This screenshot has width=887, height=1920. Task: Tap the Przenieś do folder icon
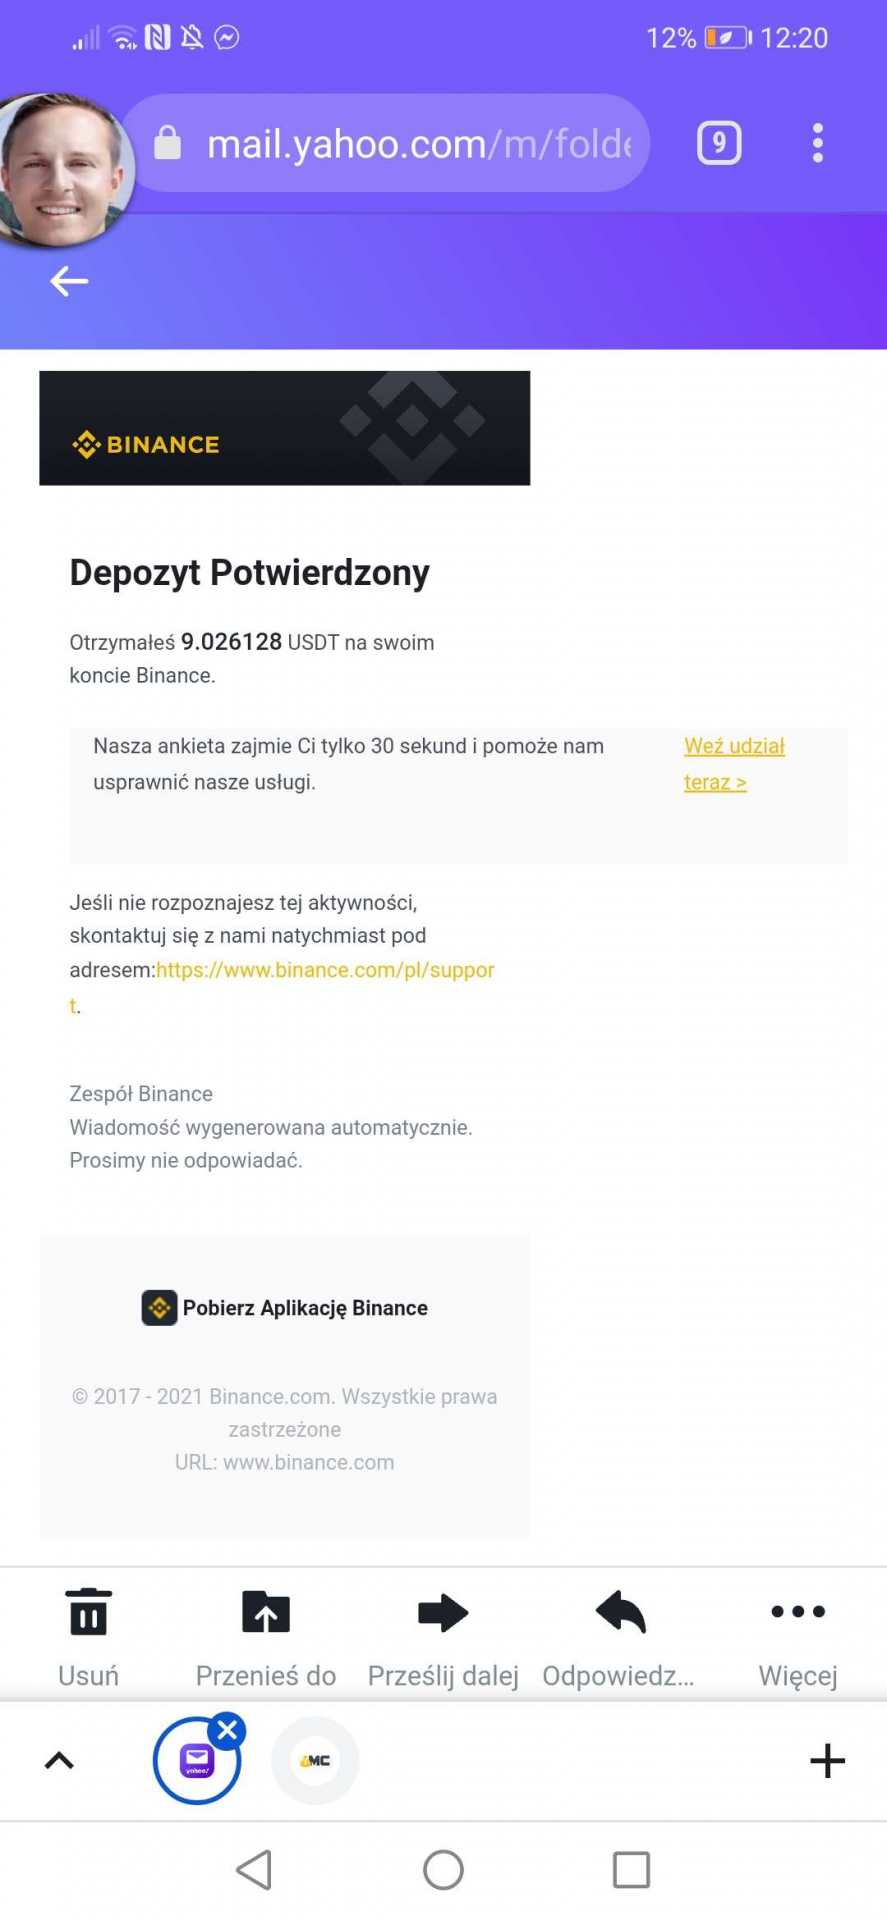266,1612
